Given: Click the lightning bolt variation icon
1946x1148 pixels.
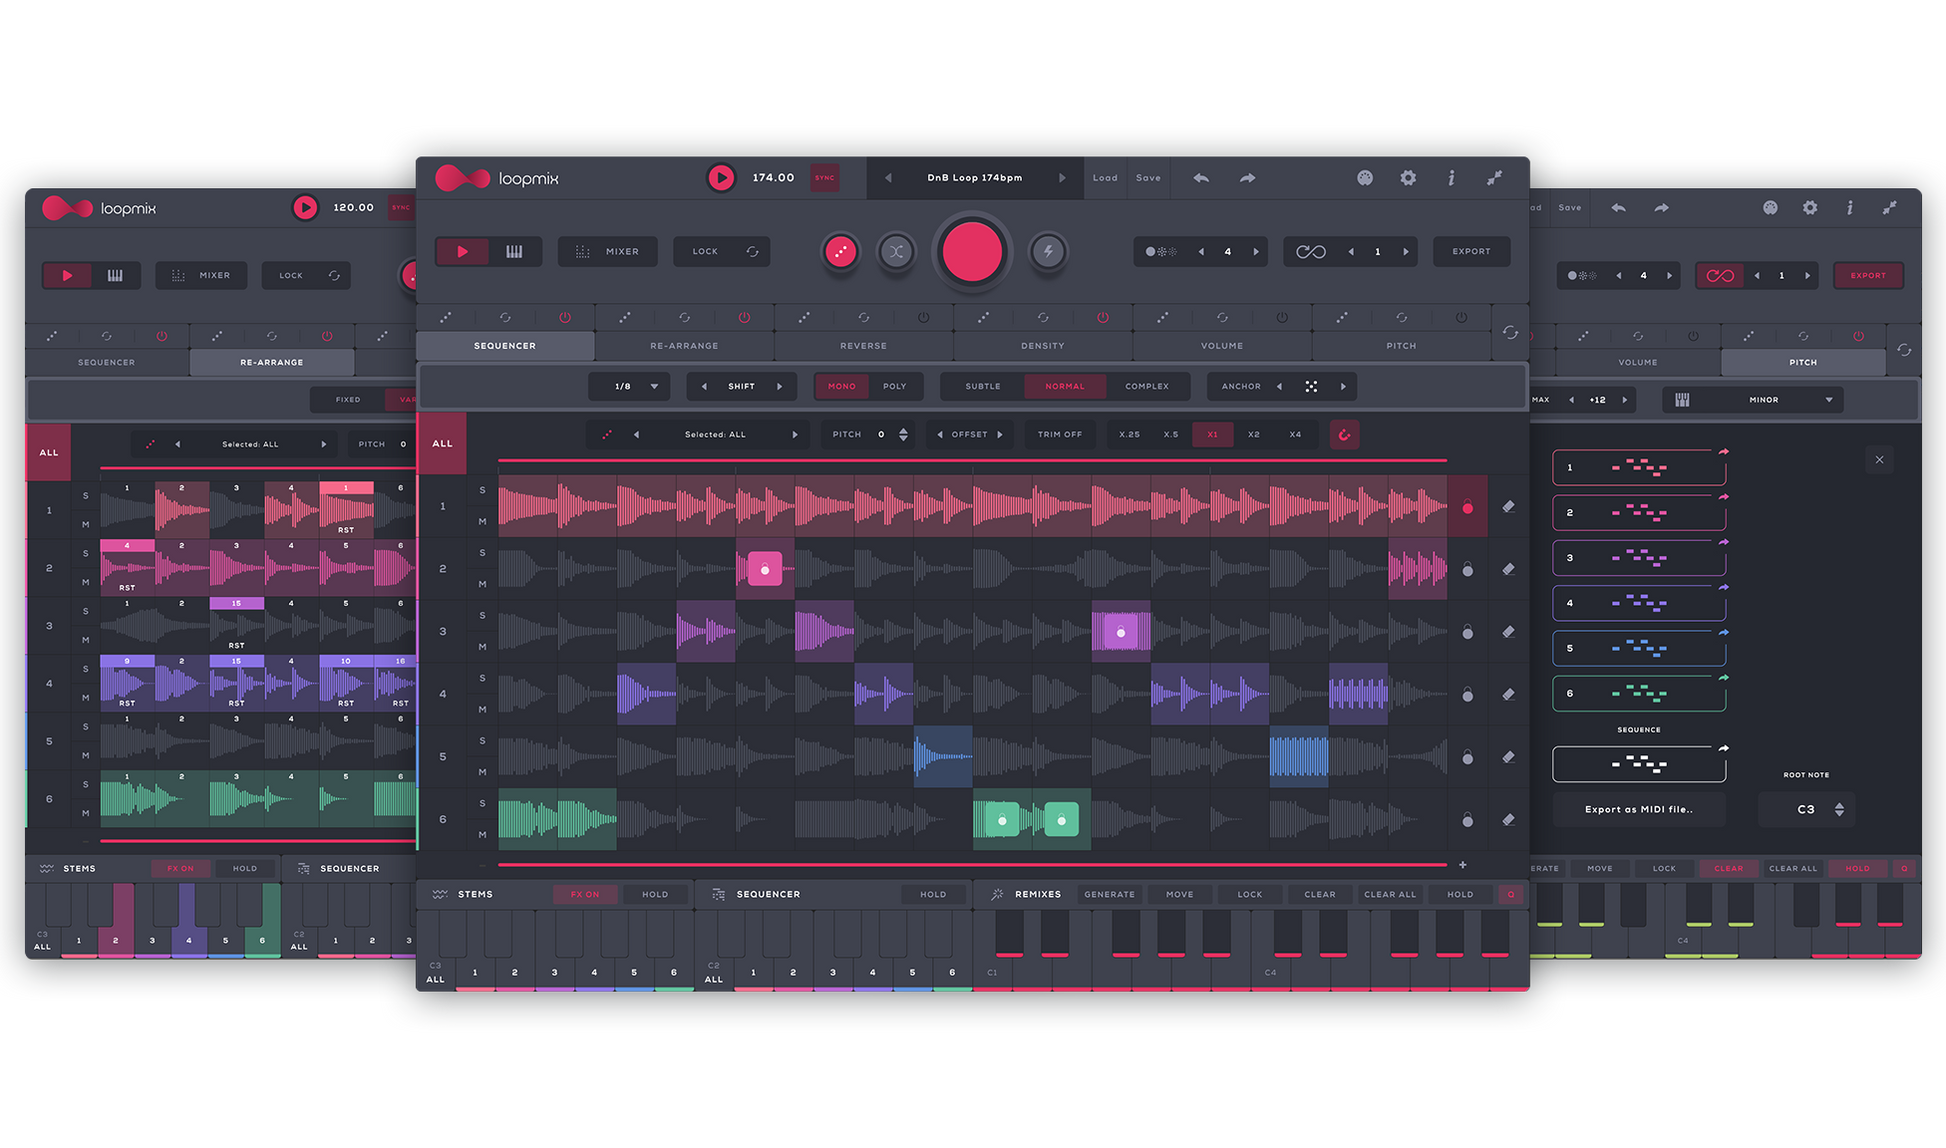Looking at the screenshot, I should coord(1047,252).
